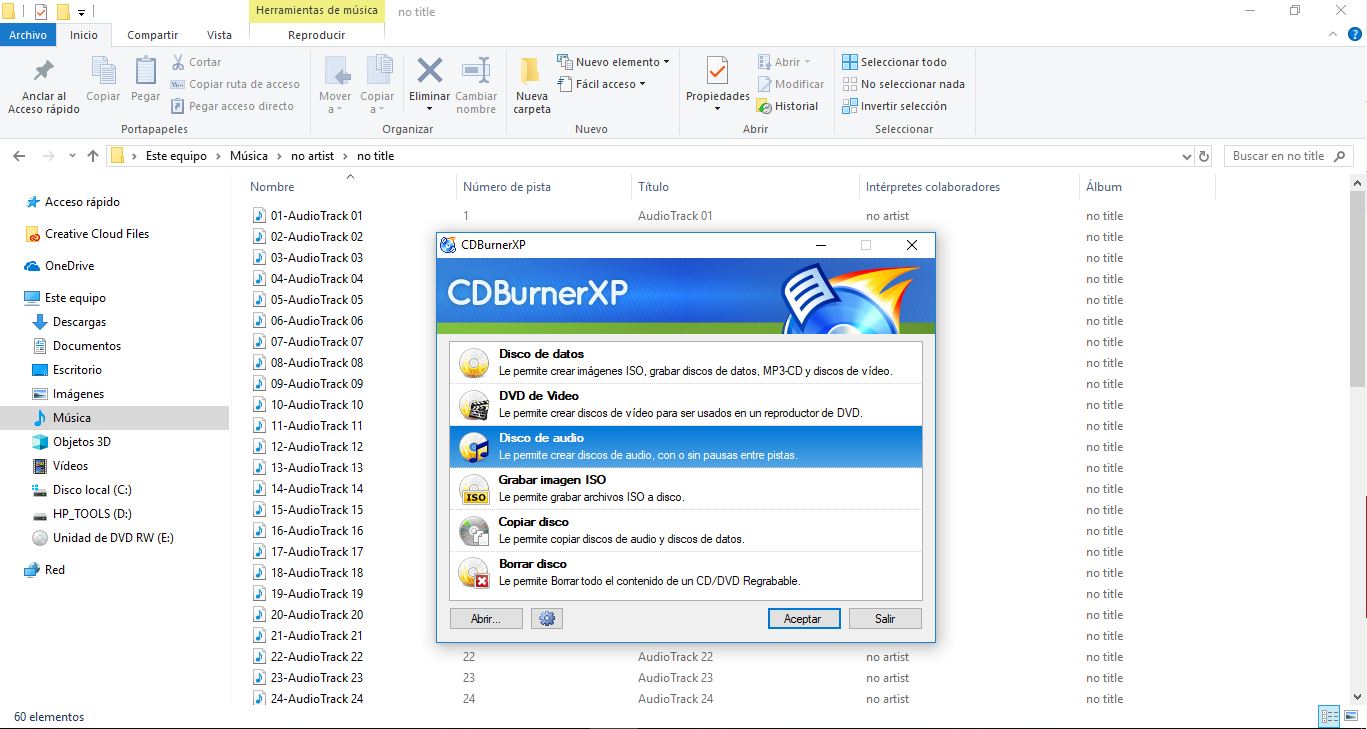Click the Buscar en no title field
1367x729 pixels.
coord(1278,156)
